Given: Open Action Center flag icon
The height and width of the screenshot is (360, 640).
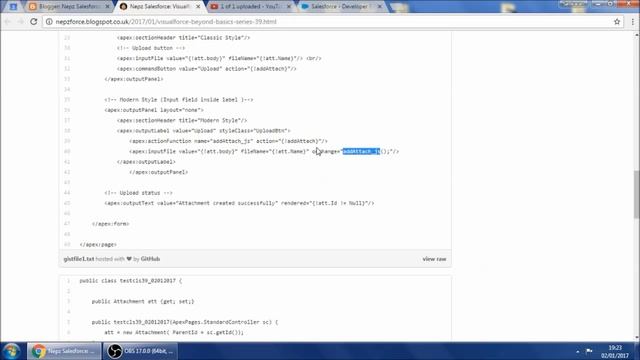Looking at the screenshot, I should 589,351.
